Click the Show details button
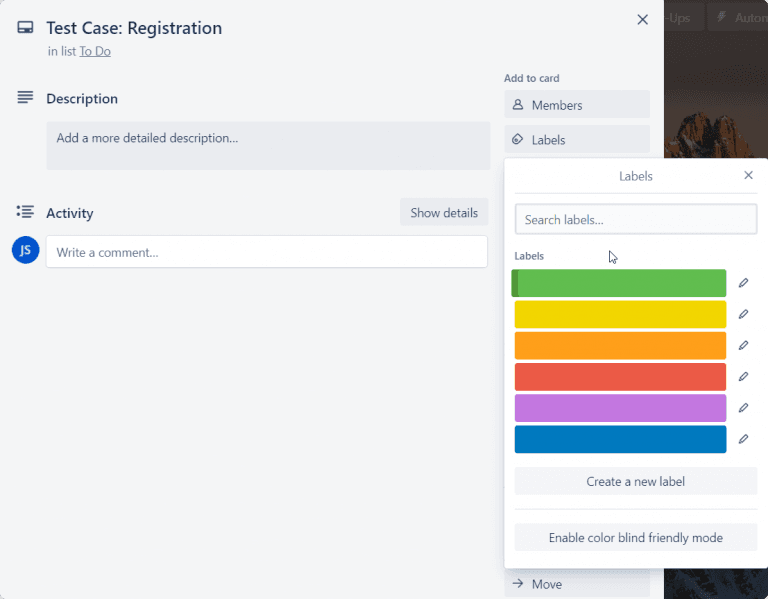The width and height of the screenshot is (768, 599). coord(444,213)
